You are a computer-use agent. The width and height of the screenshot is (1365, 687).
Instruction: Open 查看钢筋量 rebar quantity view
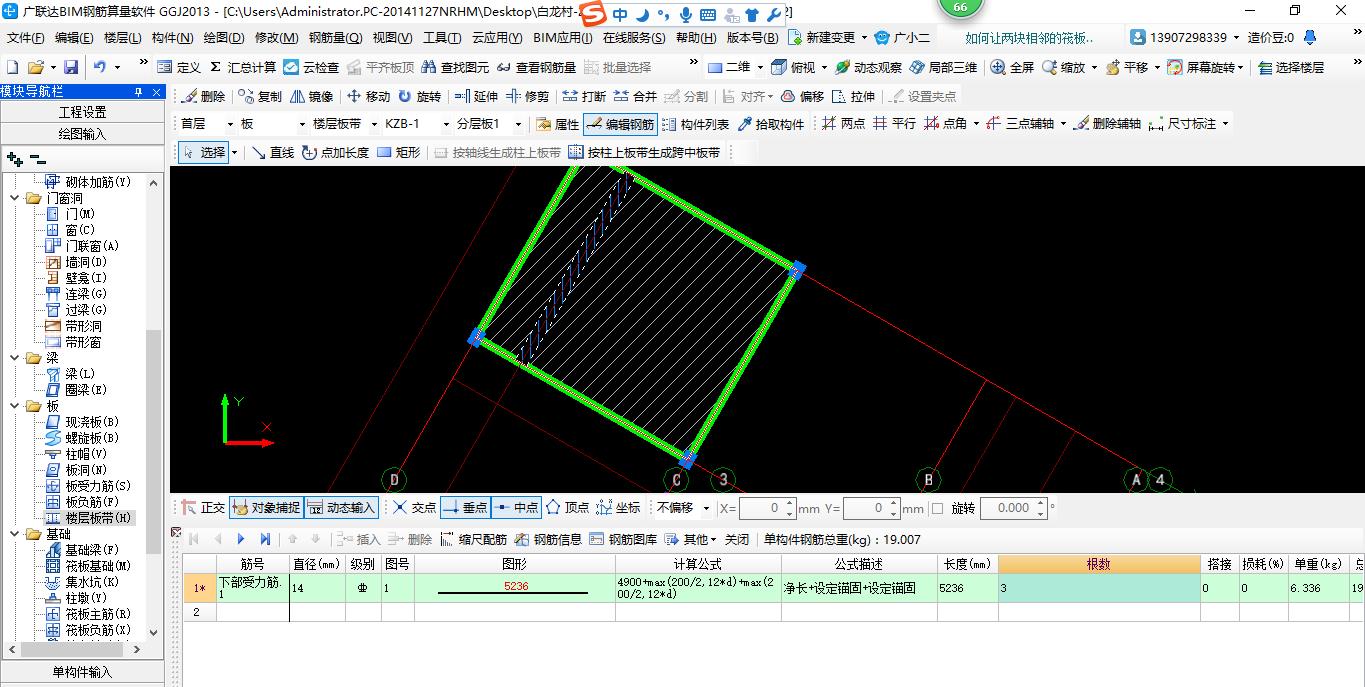pos(537,67)
